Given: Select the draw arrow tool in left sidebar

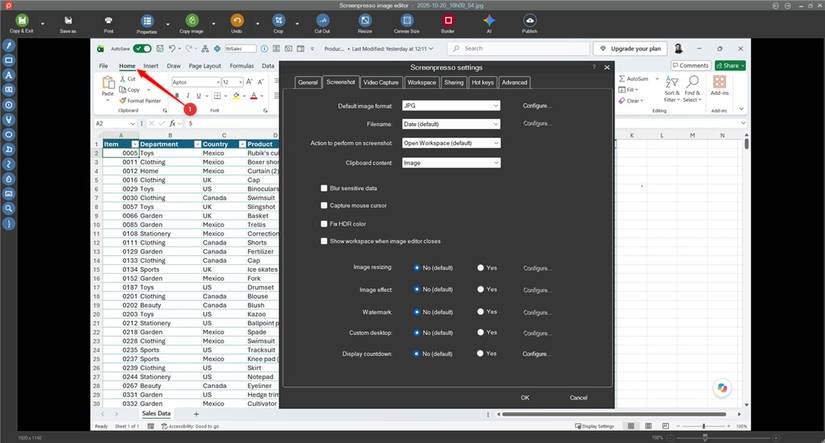Looking at the screenshot, I should point(8,46).
